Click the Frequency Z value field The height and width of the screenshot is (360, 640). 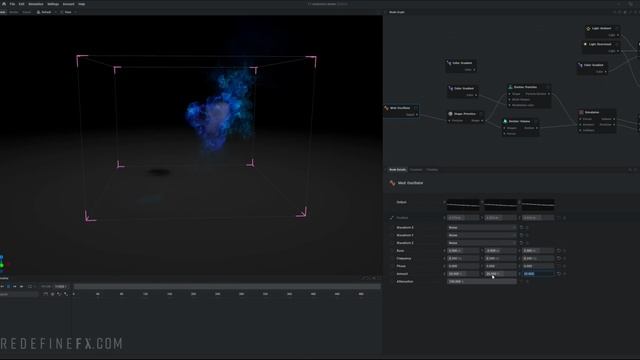pos(538,258)
